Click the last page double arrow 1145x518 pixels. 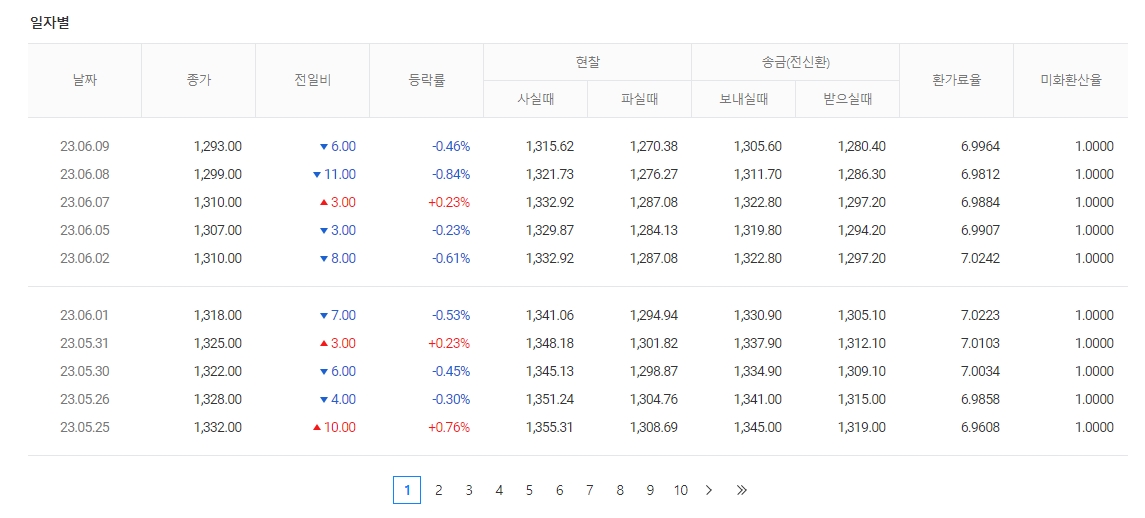tap(742, 490)
